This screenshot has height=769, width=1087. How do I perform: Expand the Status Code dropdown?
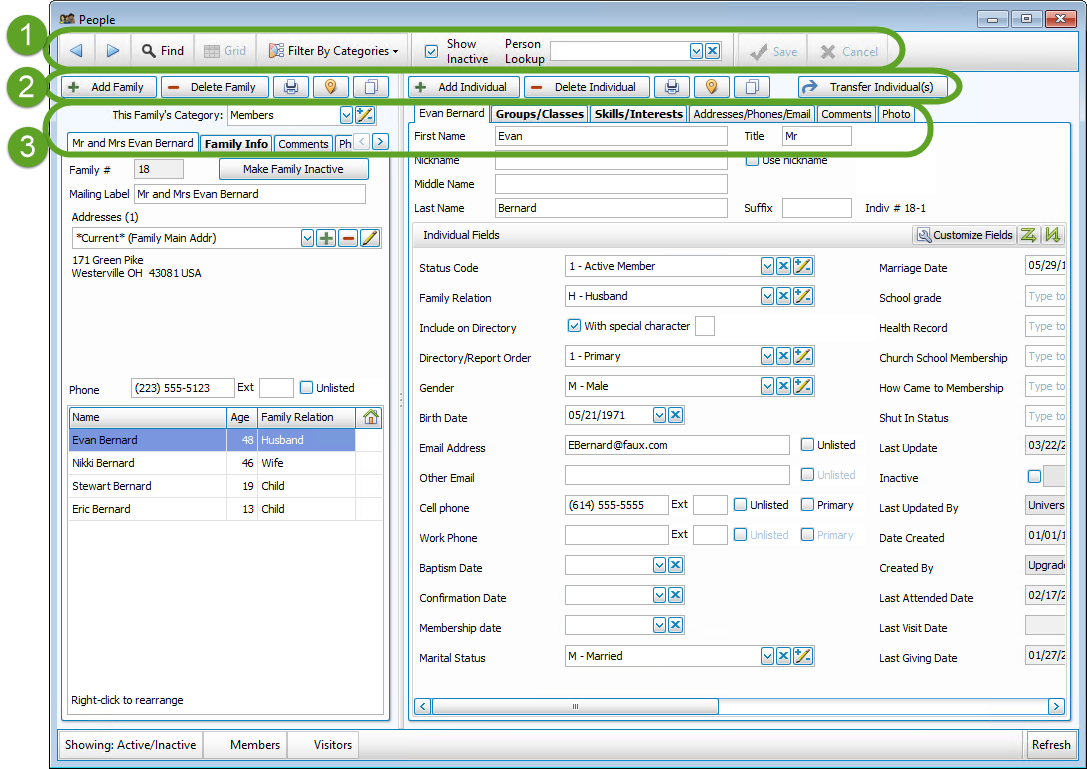point(767,266)
